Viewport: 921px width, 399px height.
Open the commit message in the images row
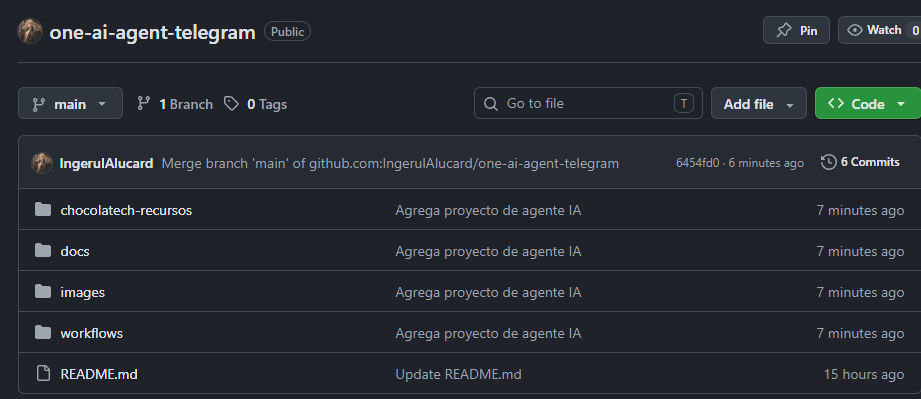pyautogui.click(x=488, y=292)
